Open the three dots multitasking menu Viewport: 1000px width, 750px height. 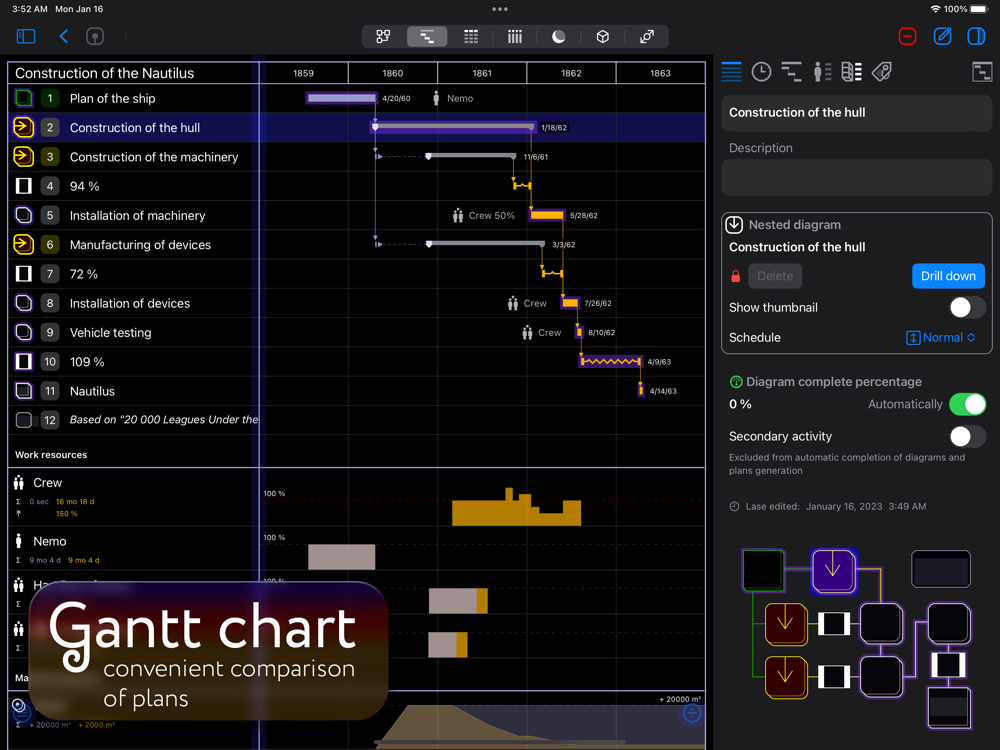click(x=500, y=9)
